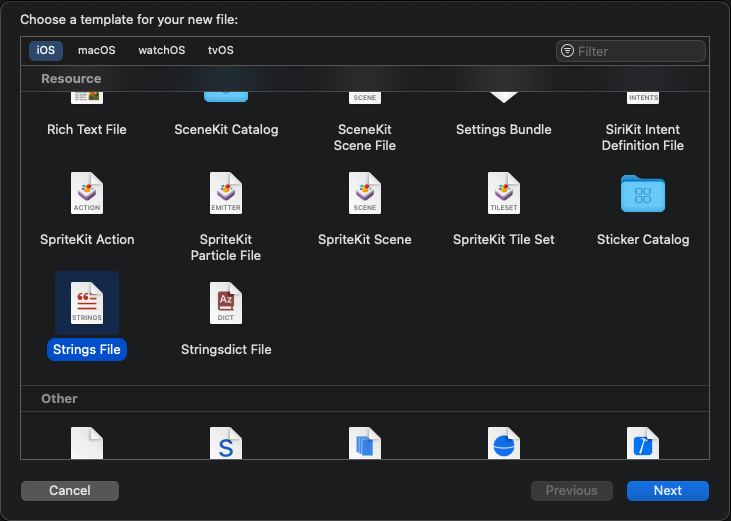Click the Previous button
Screen dimensions: 731x521
pyautogui.click(x=572, y=491)
